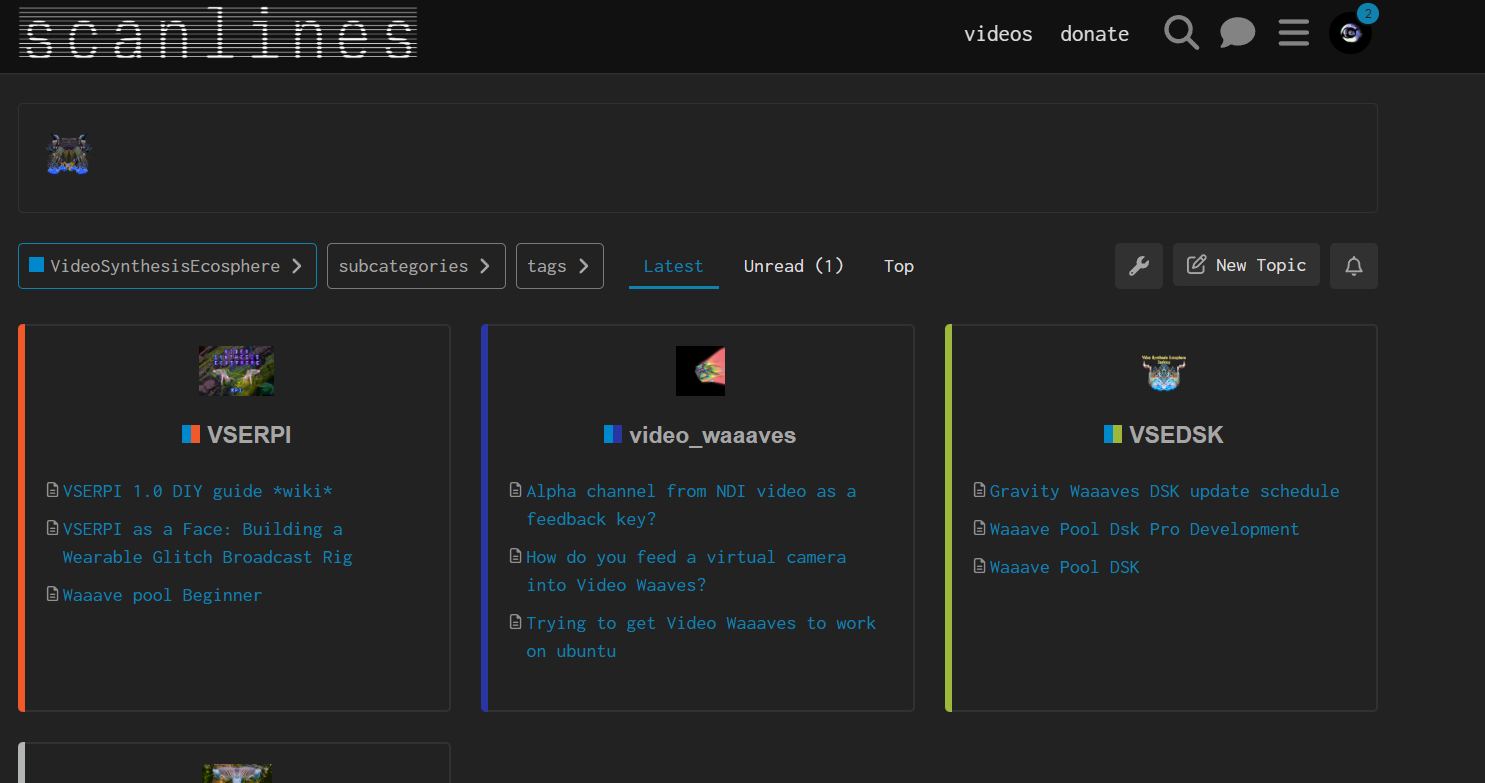Select the Top tab
Screen dimensions: 1485x783
898,266
